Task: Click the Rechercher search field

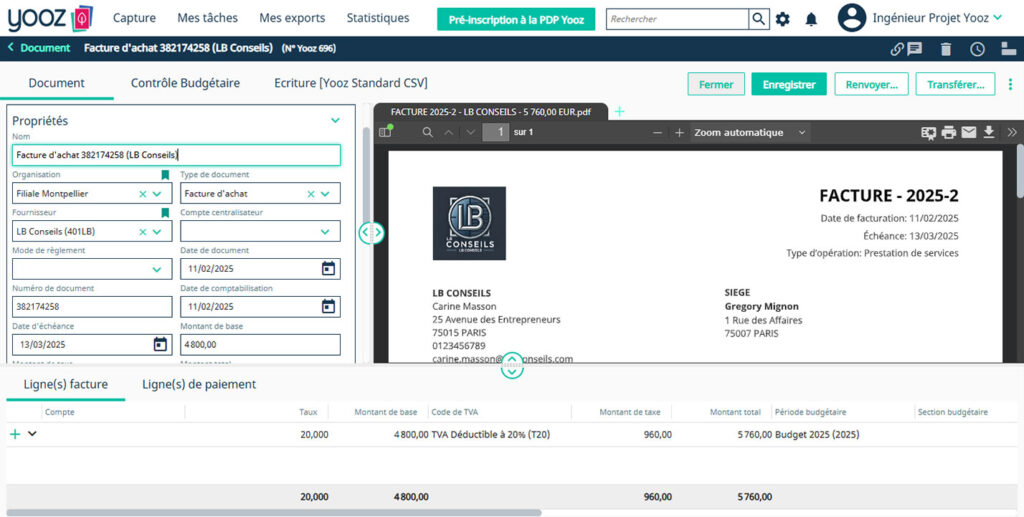Action: (x=677, y=19)
